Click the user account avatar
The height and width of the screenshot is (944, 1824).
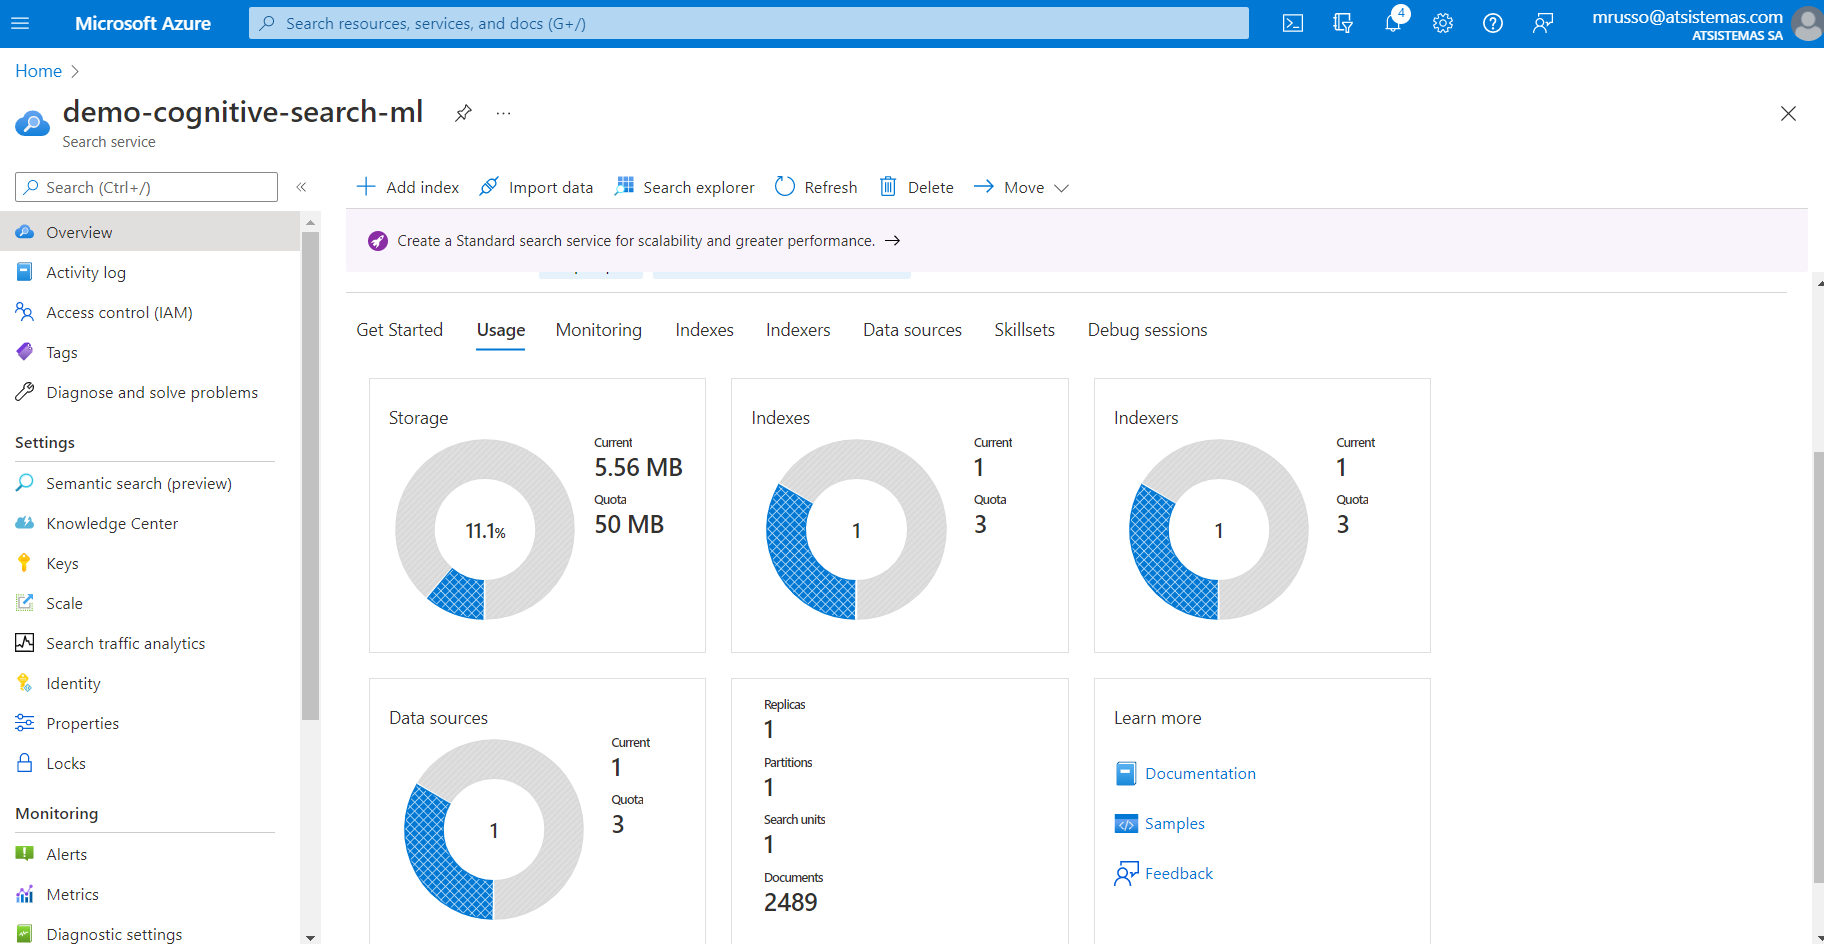(1806, 23)
